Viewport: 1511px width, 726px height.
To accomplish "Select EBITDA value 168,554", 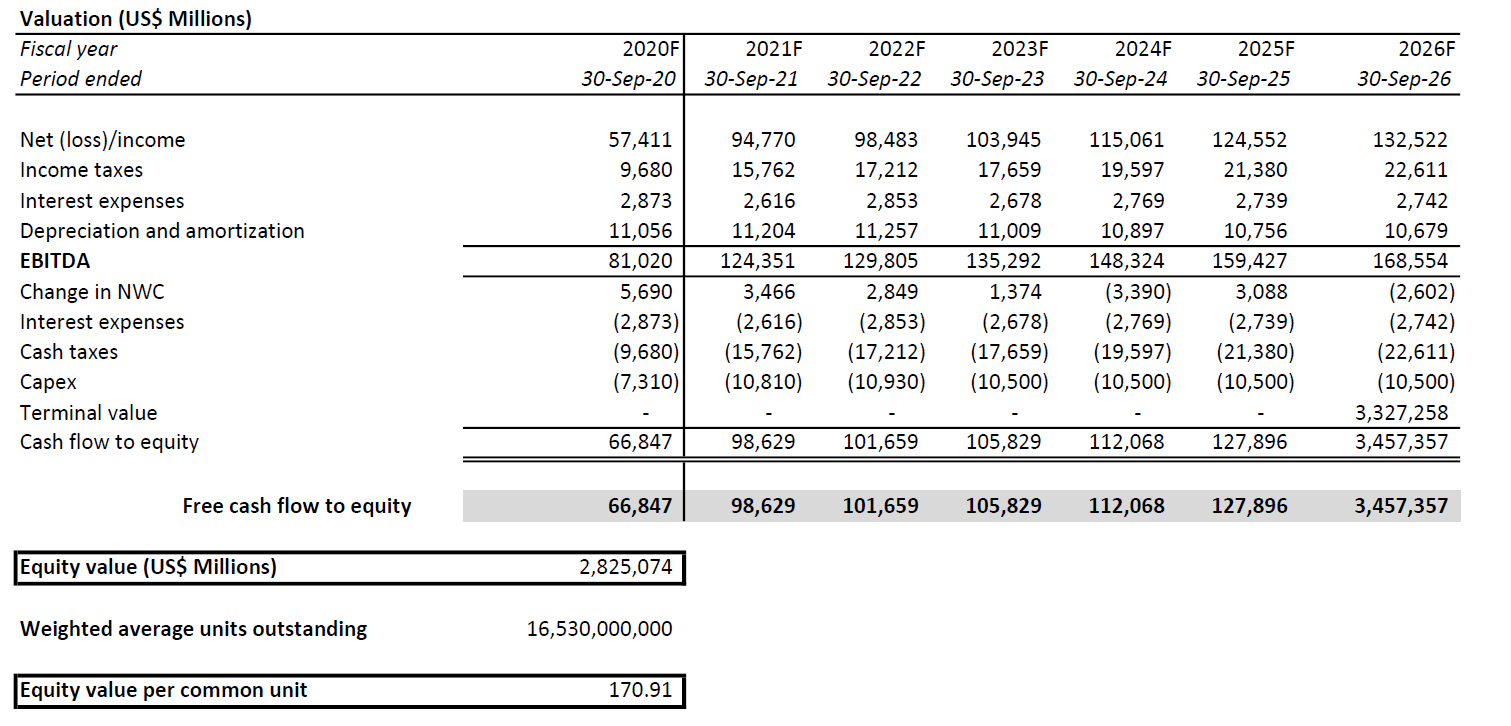I will pyautogui.click(x=1410, y=261).
